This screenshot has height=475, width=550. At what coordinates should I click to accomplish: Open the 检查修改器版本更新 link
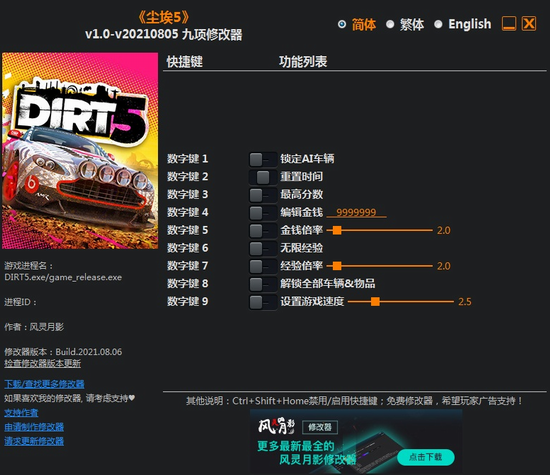[42, 363]
